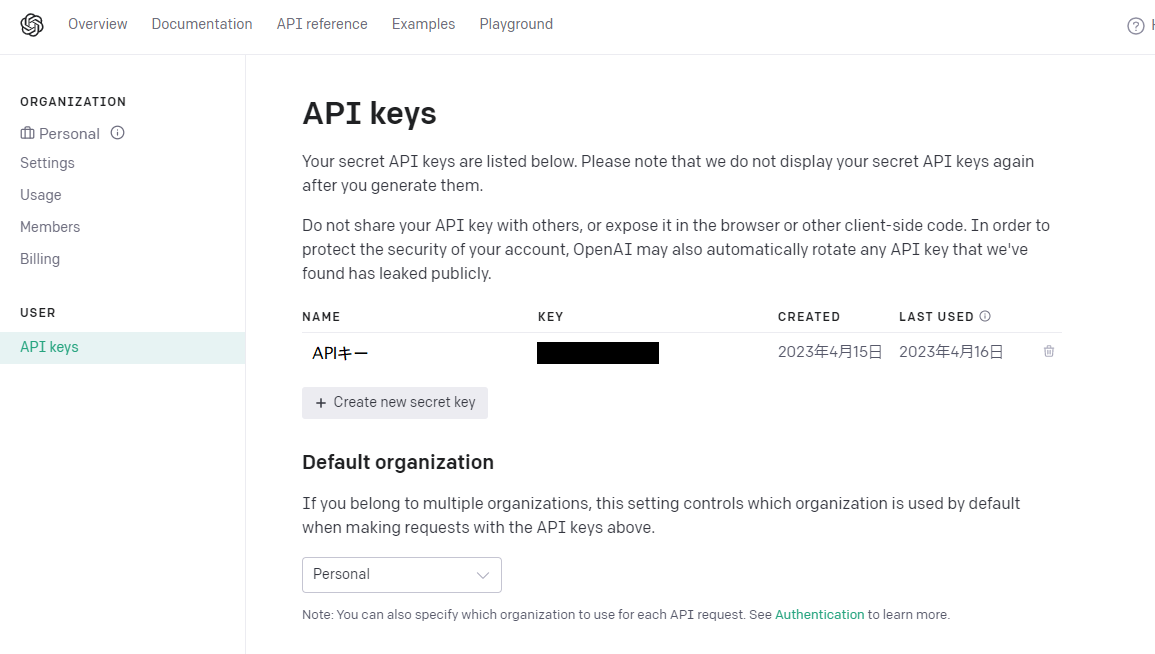
Task: Click Create new secret key button
Action: pyautogui.click(x=395, y=403)
